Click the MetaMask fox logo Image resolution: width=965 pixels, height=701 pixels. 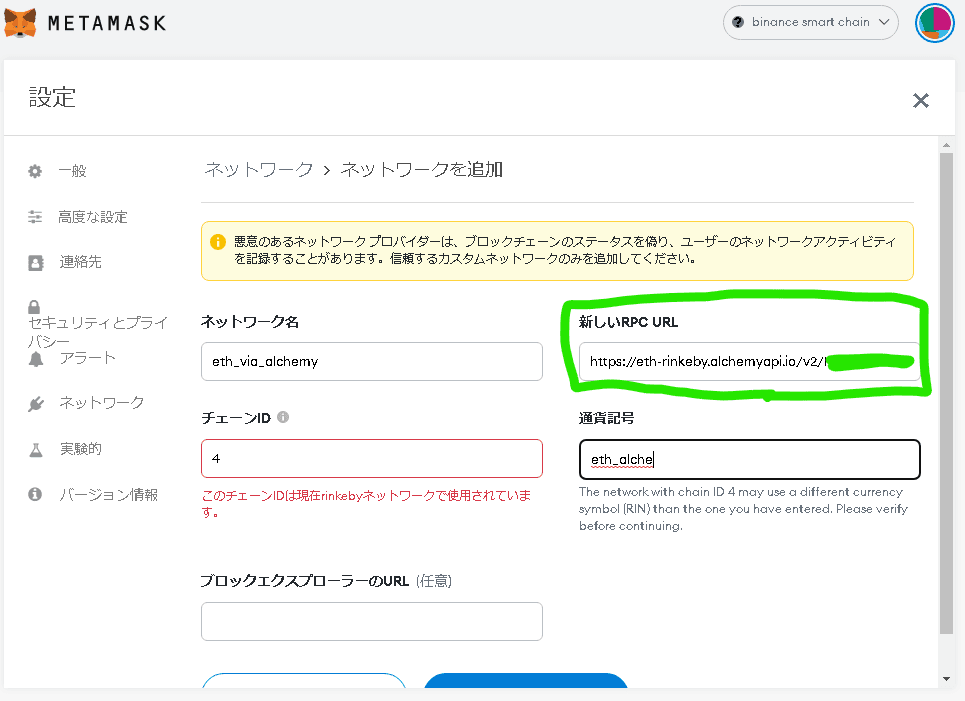(x=22, y=22)
